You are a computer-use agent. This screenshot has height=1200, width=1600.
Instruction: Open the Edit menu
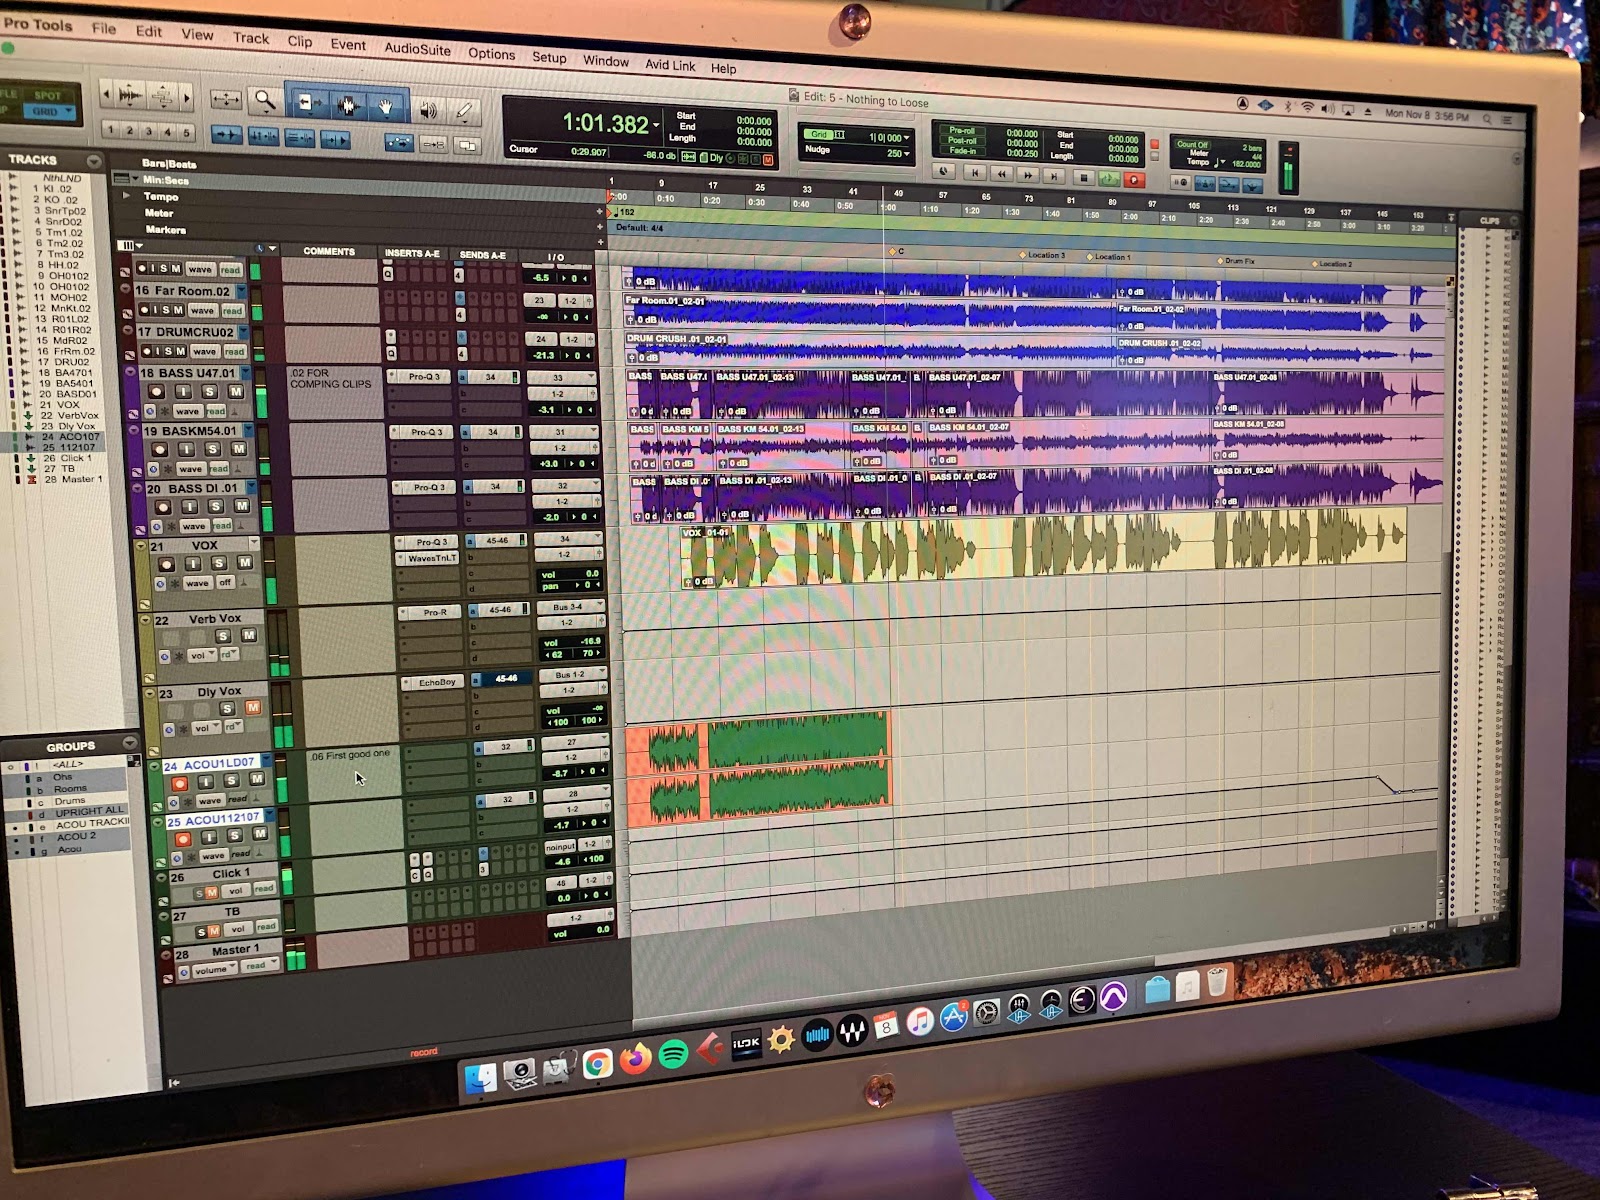(149, 31)
